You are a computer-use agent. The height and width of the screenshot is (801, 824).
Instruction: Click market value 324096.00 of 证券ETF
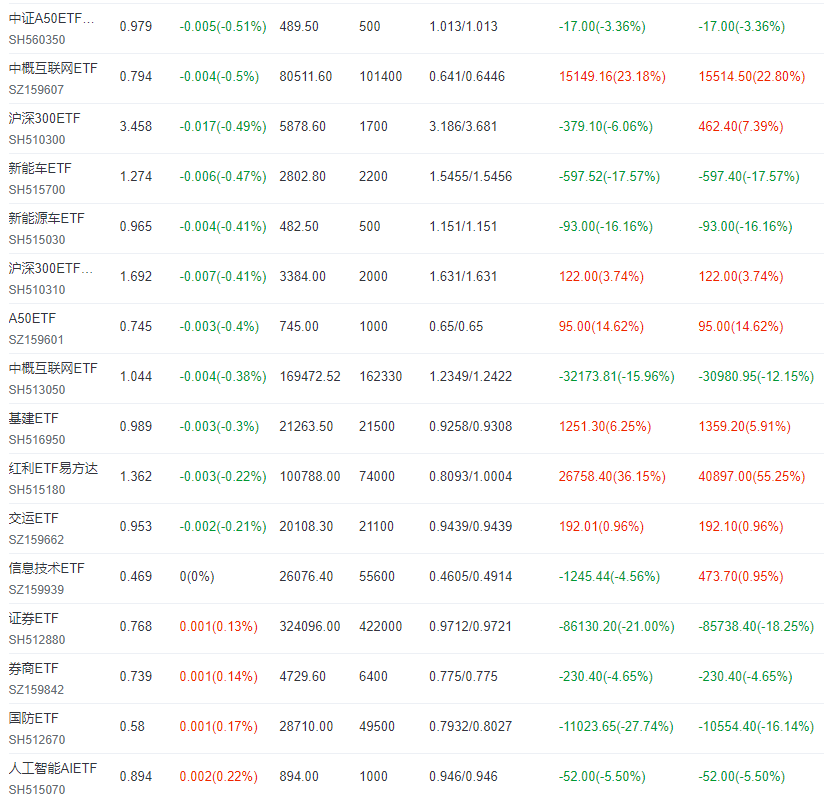[x=310, y=626]
